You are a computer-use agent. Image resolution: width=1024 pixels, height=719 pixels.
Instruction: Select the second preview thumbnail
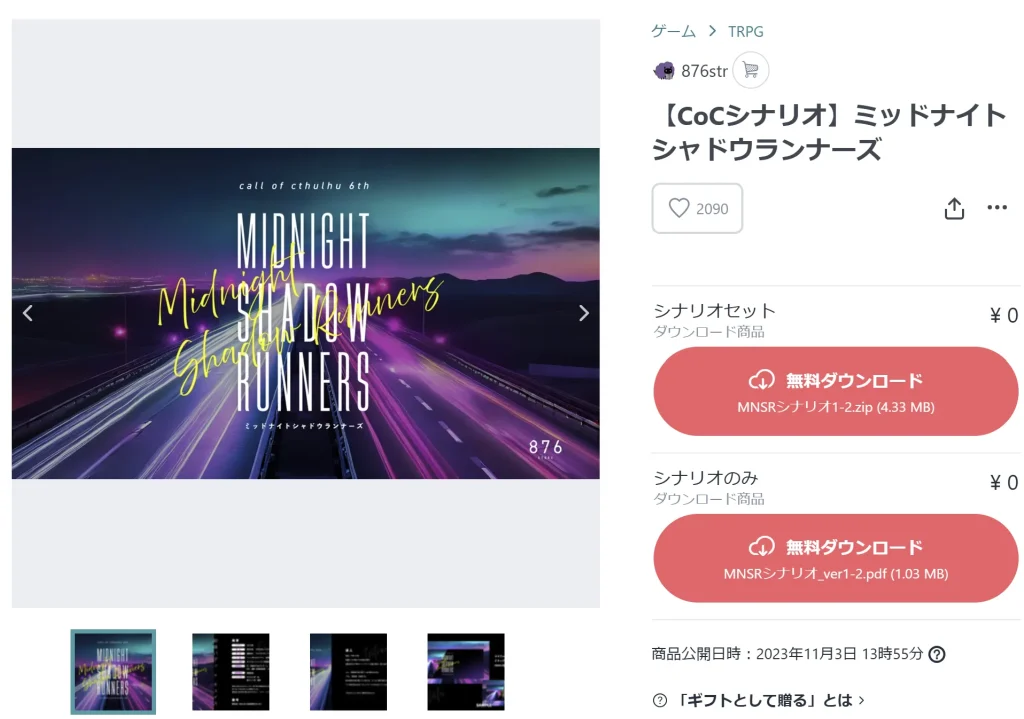[231, 672]
